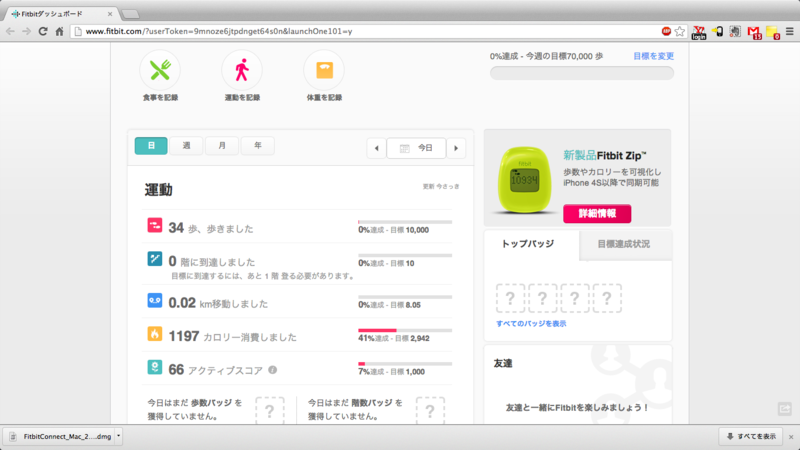Click the 階数バッジ placeholder box
This screenshot has width=800, height=450.
tap(430, 410)
